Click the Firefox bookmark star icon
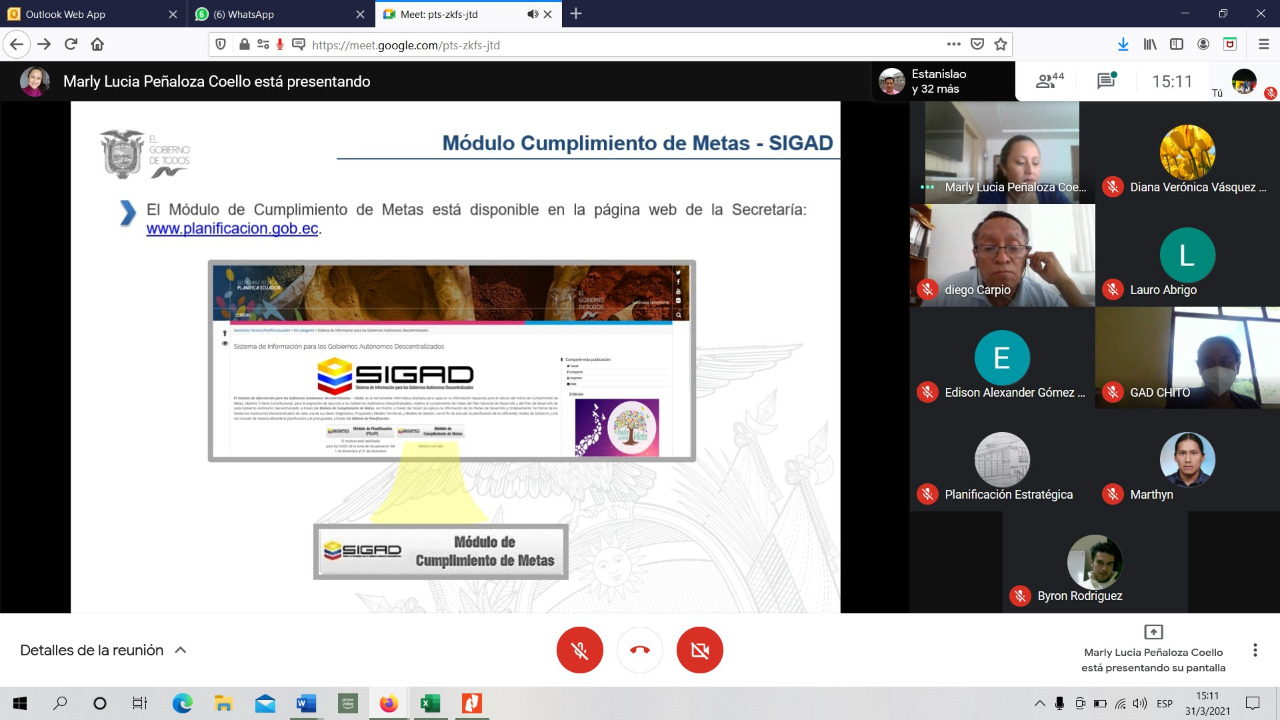This screenshot has width=1280, height=720. (x=1000, y=44)
